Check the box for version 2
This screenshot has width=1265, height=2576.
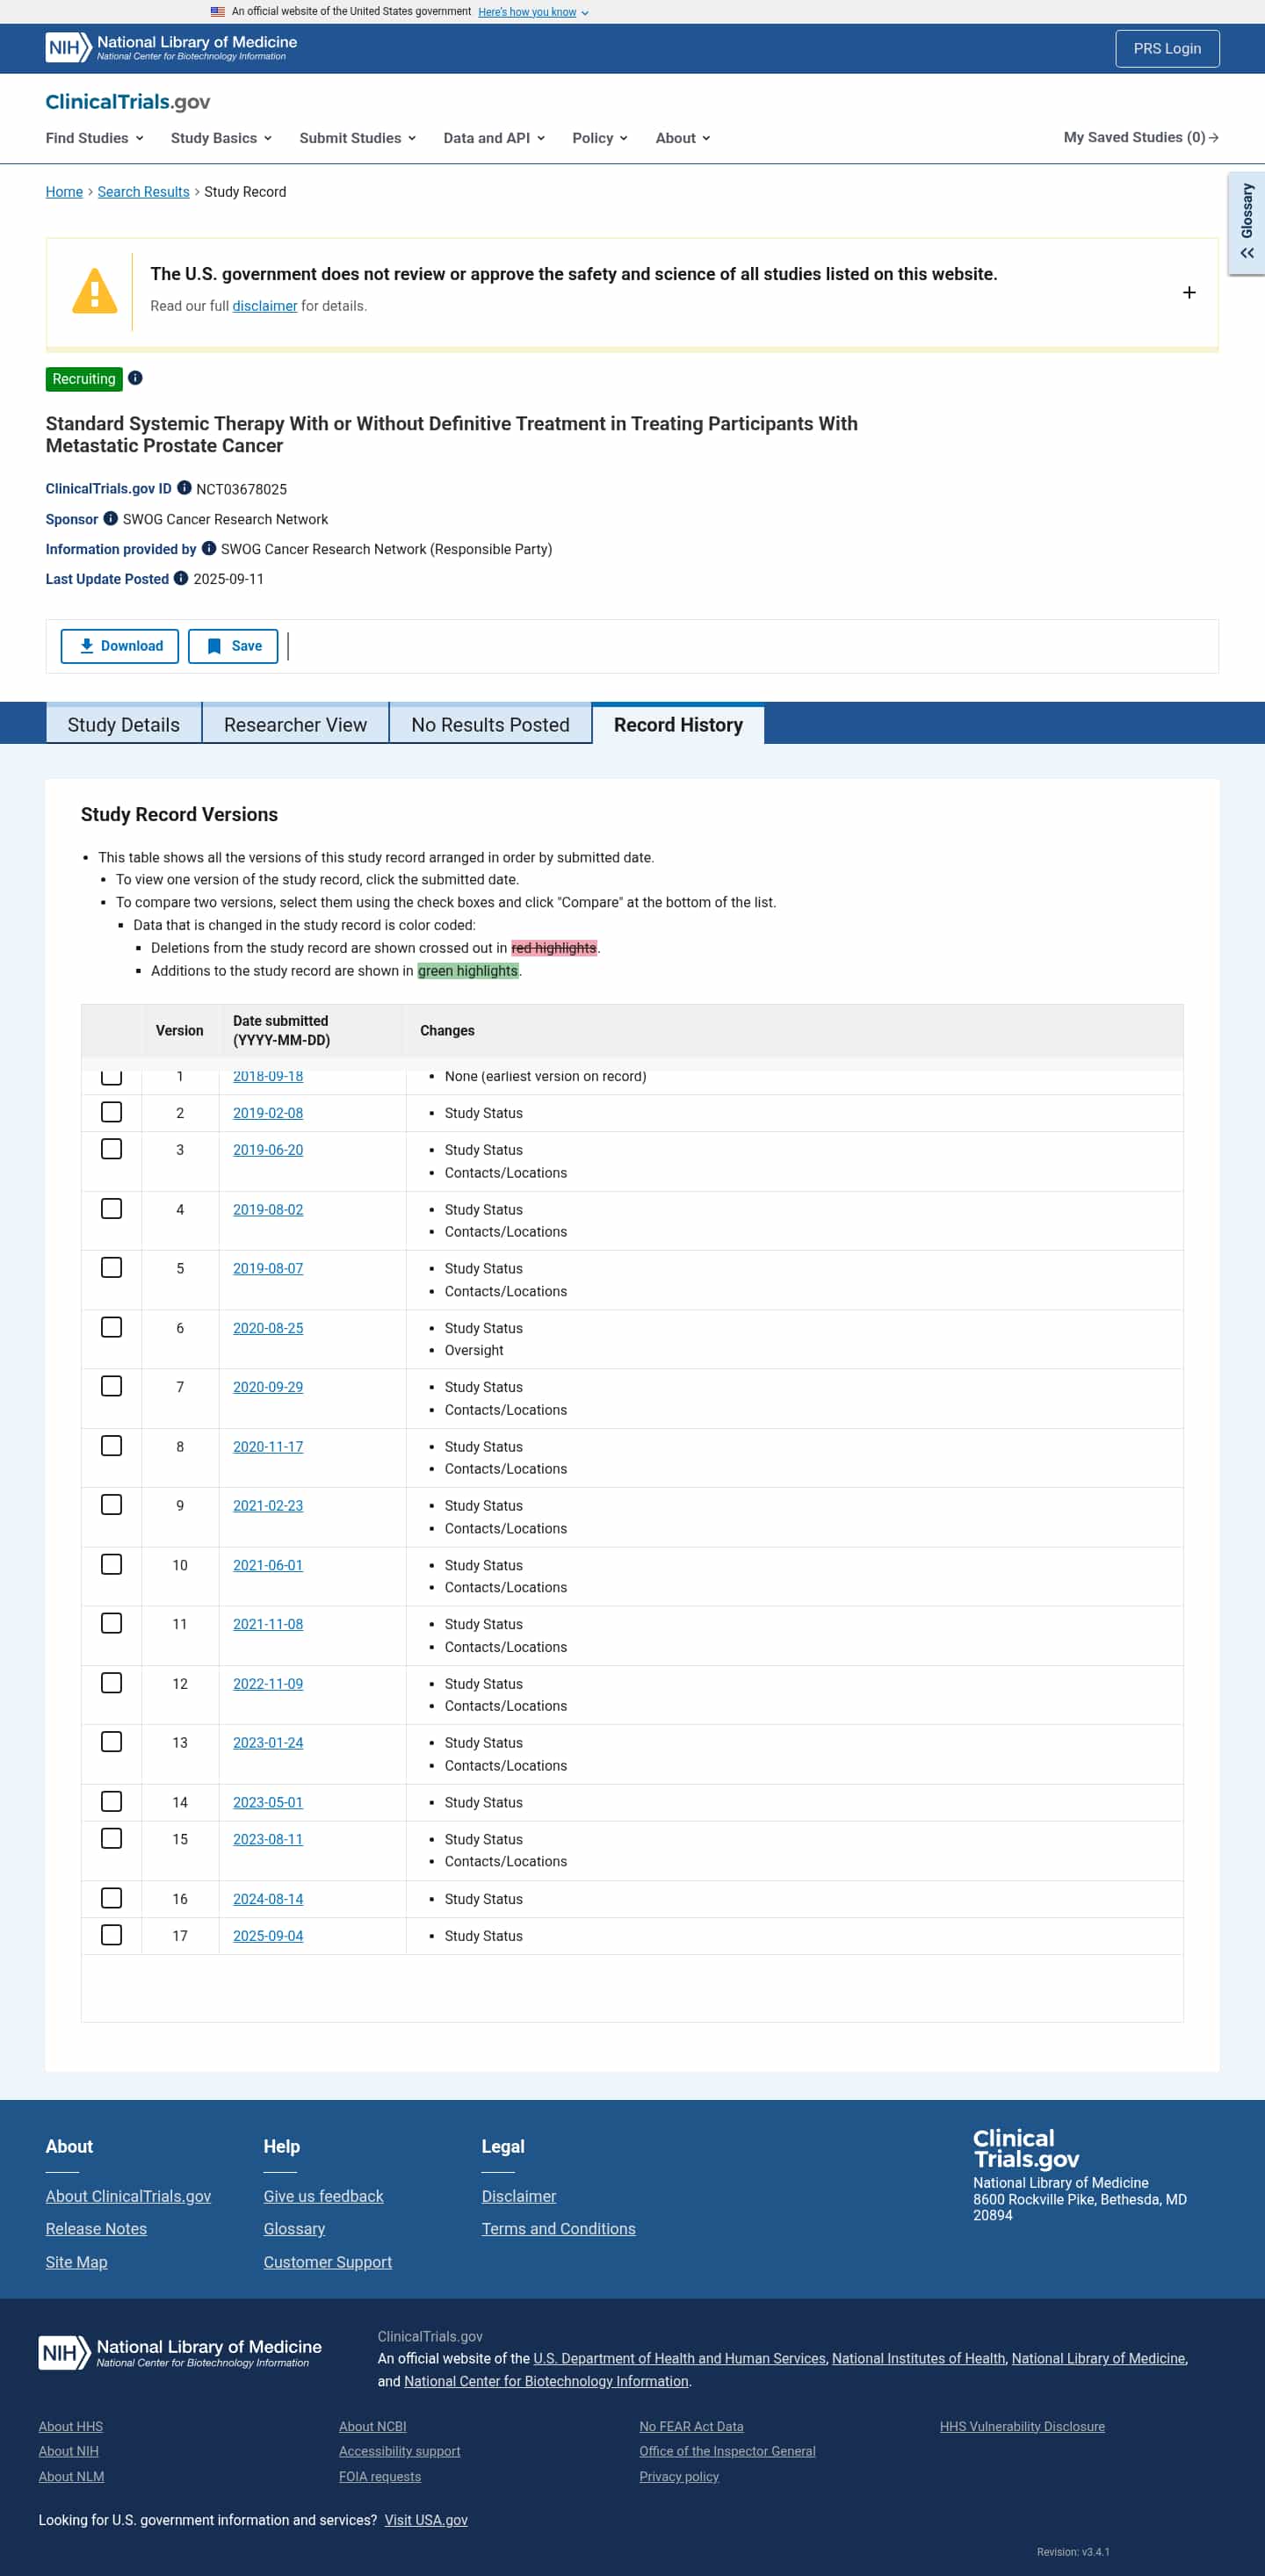click(112, 1112)
